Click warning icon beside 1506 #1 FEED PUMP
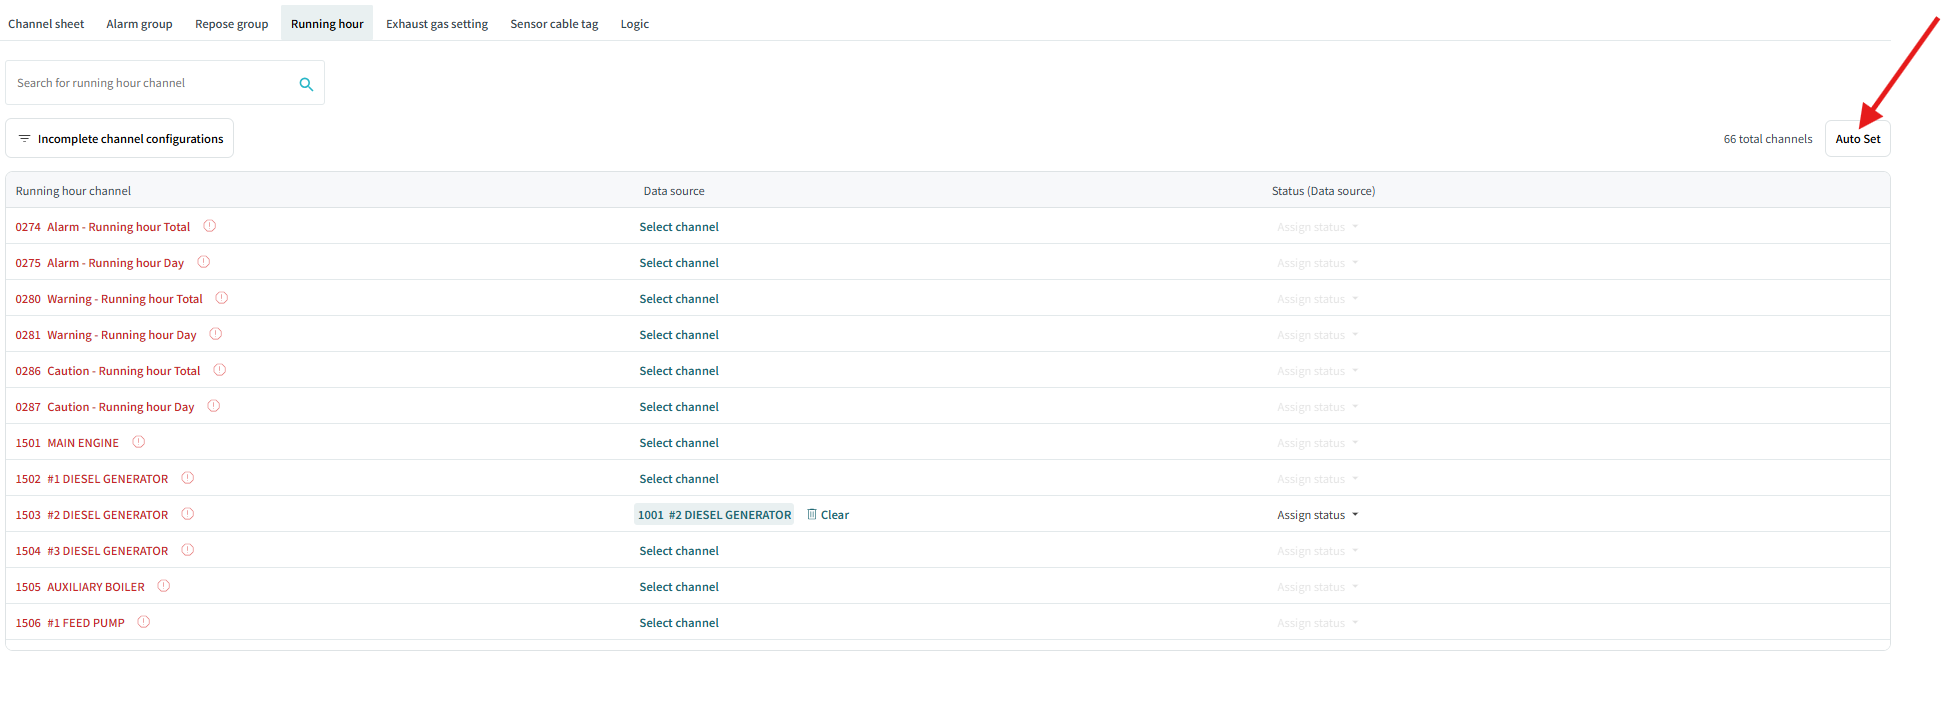The width and height of the screenshot is (1941, 722). click(143, 622)
